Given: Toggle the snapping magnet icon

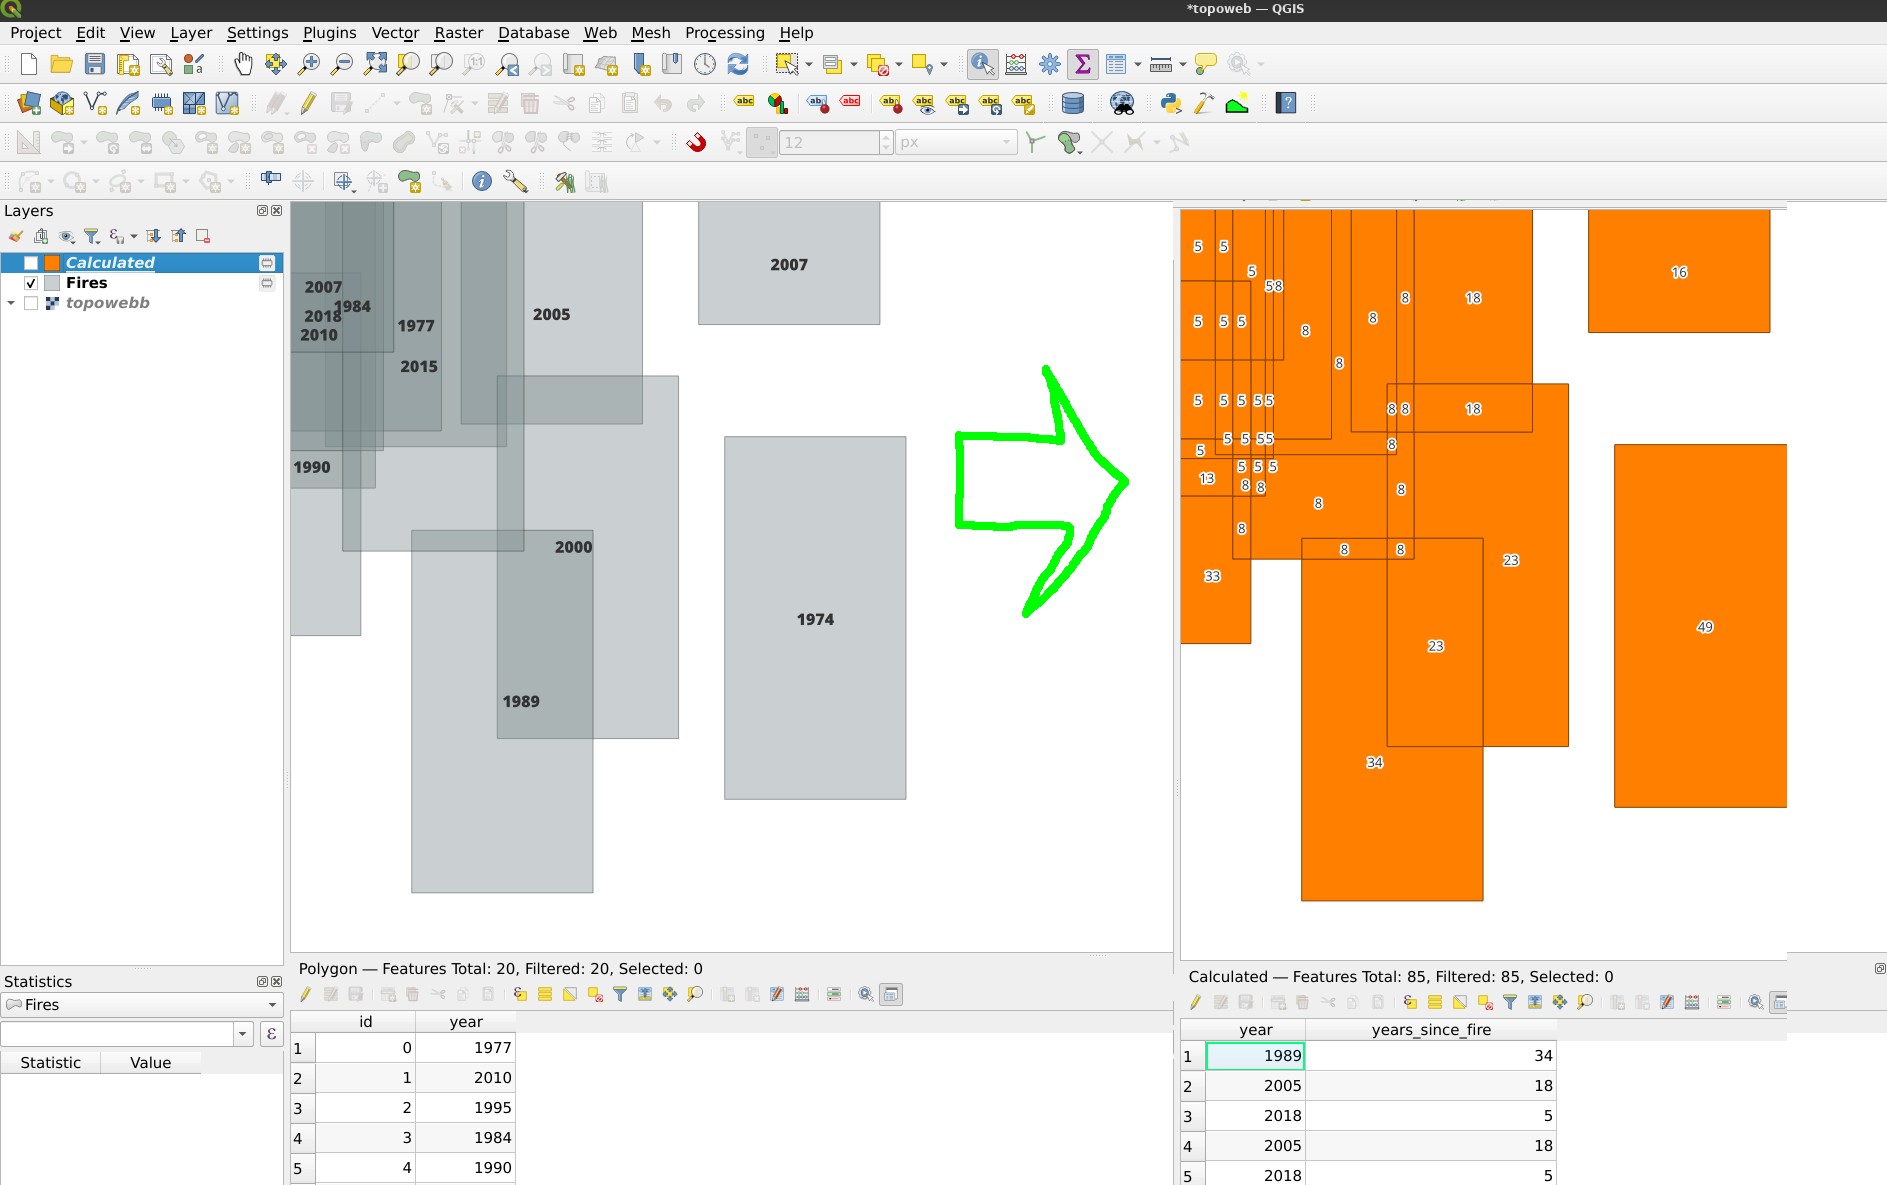Looking at the screenshot, I should click(x=697, y=143).
